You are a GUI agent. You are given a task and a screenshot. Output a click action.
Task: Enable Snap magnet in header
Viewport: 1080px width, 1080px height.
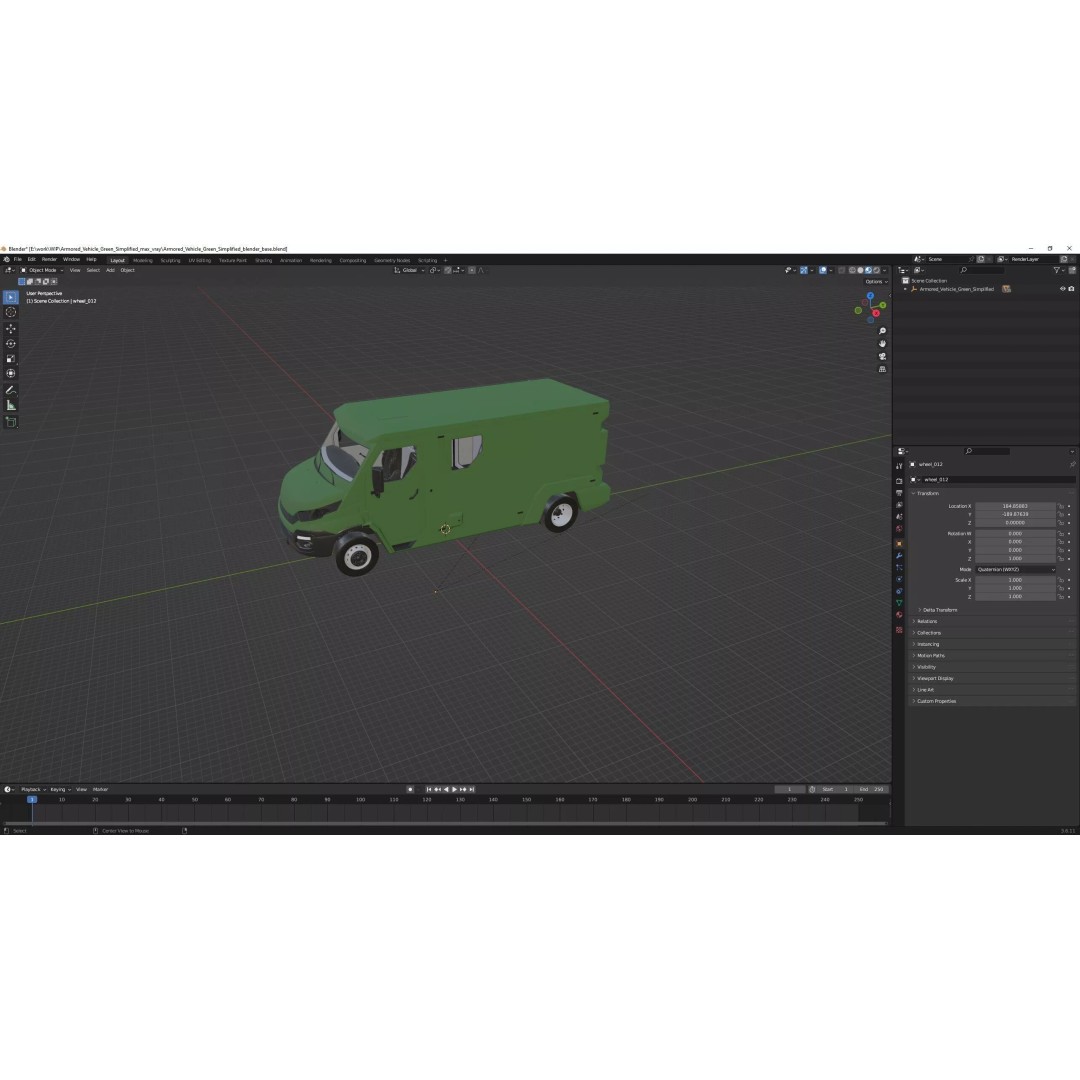448,271
